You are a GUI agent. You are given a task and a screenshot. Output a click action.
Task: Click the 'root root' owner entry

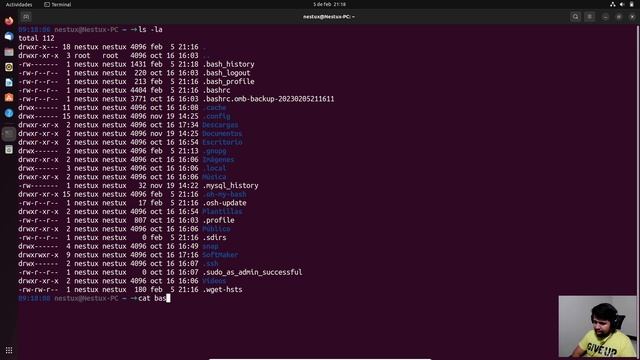96,56
